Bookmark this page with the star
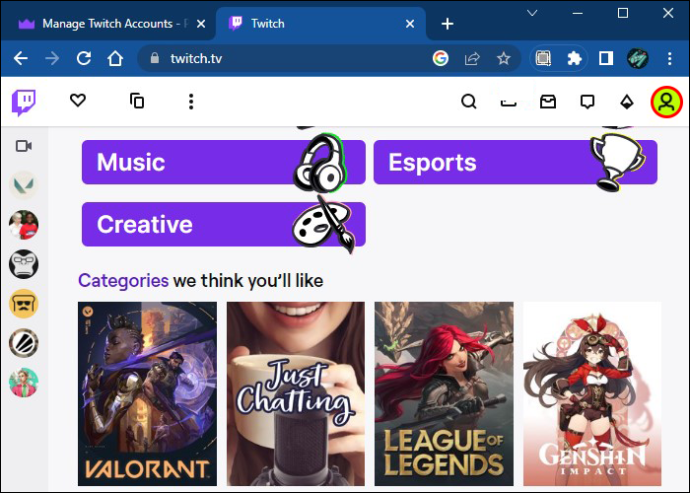690x493 pixels. [503, 58]
